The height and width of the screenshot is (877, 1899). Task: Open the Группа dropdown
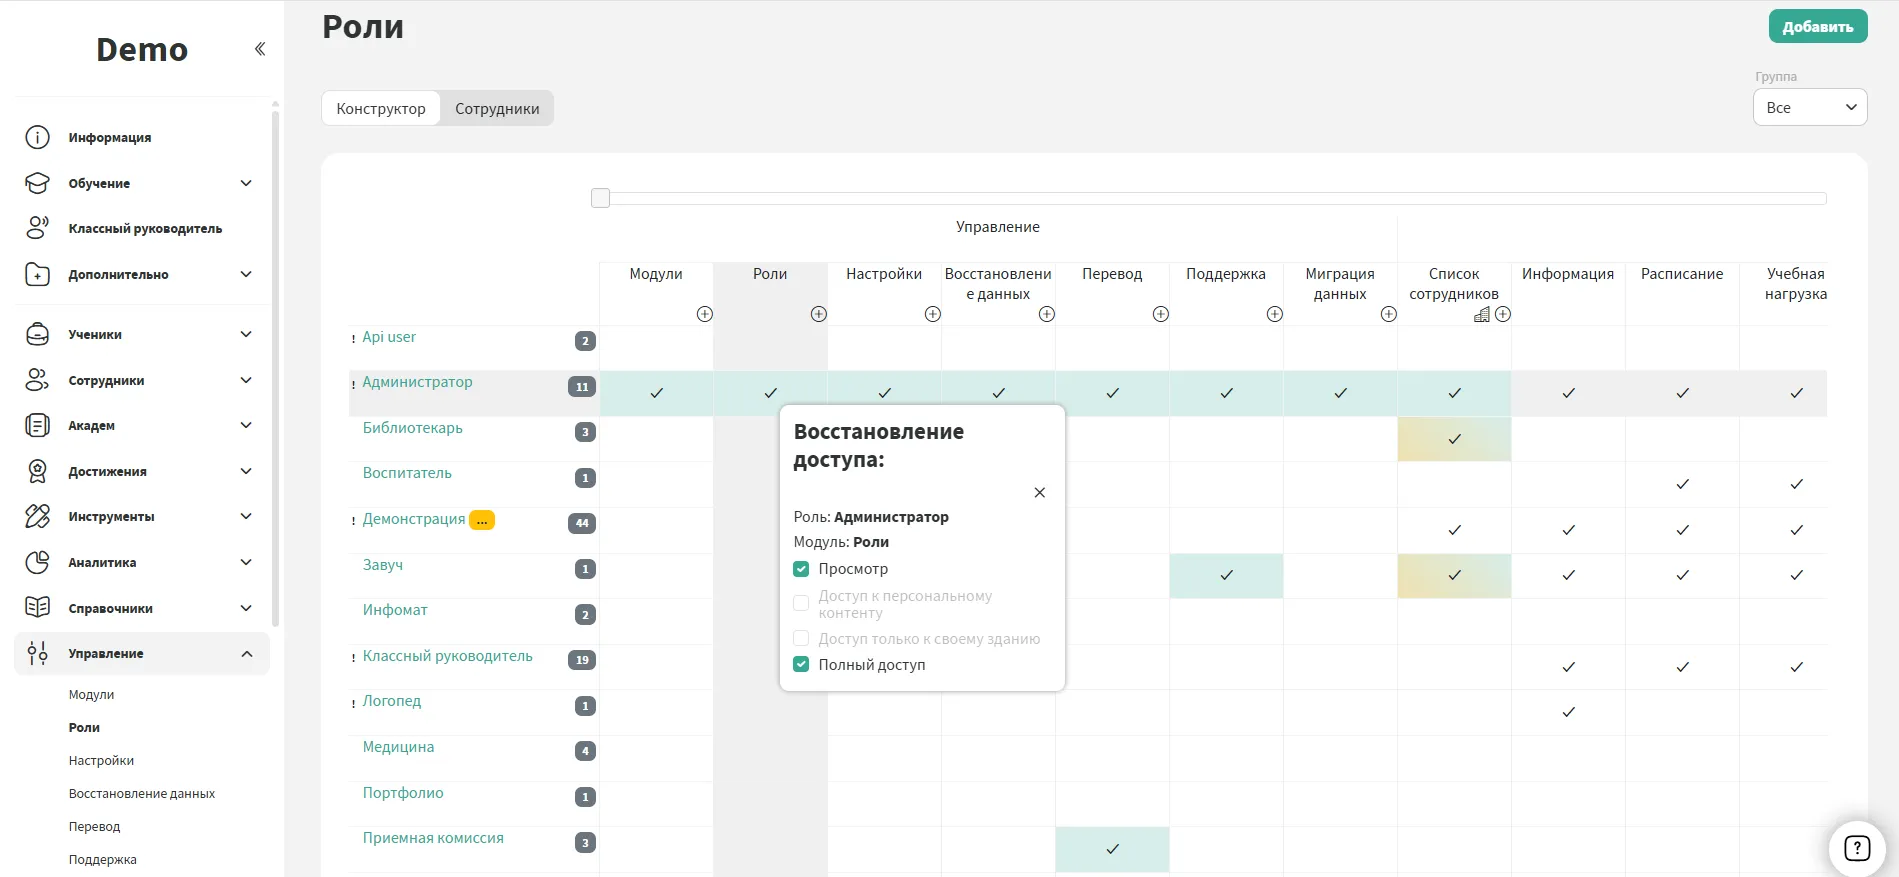click(x=1810, y=108)
